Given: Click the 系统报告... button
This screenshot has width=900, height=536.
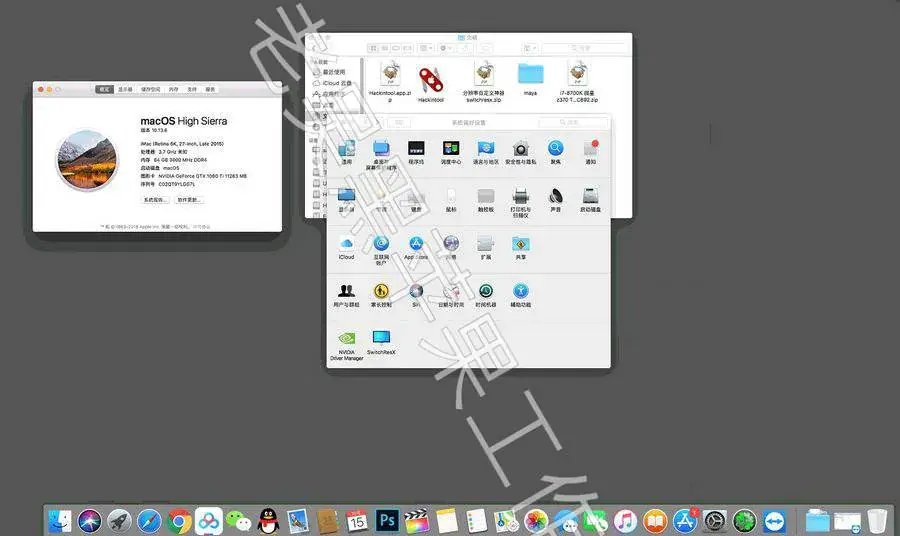Looking at the screenshot, I should [x=155, y=200].
